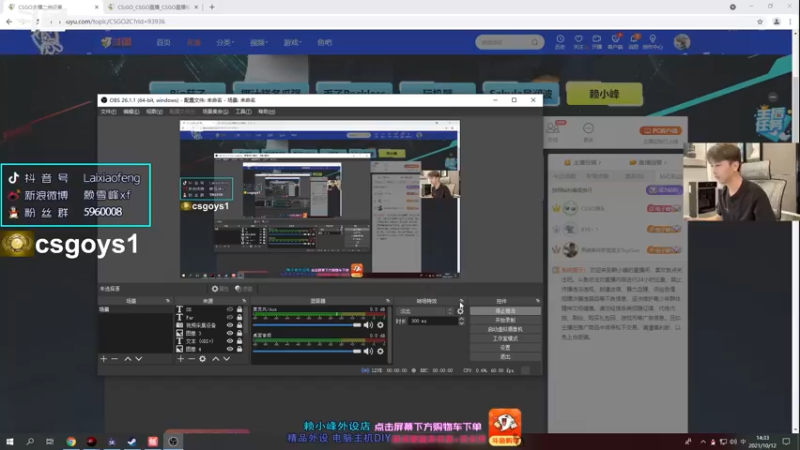The image size is (800, 450).
Task: Toggle the lock on the video capture device source
Action: coord(239,325)
